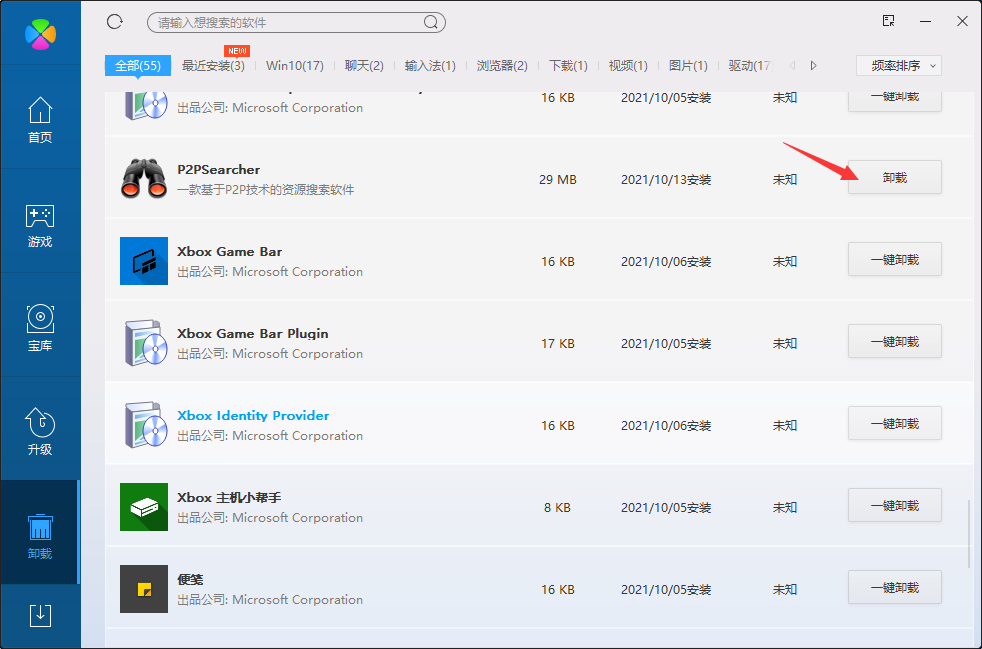Click the refresh icon beside search box
The image size is (982, 649).
[x=114, y=21]
